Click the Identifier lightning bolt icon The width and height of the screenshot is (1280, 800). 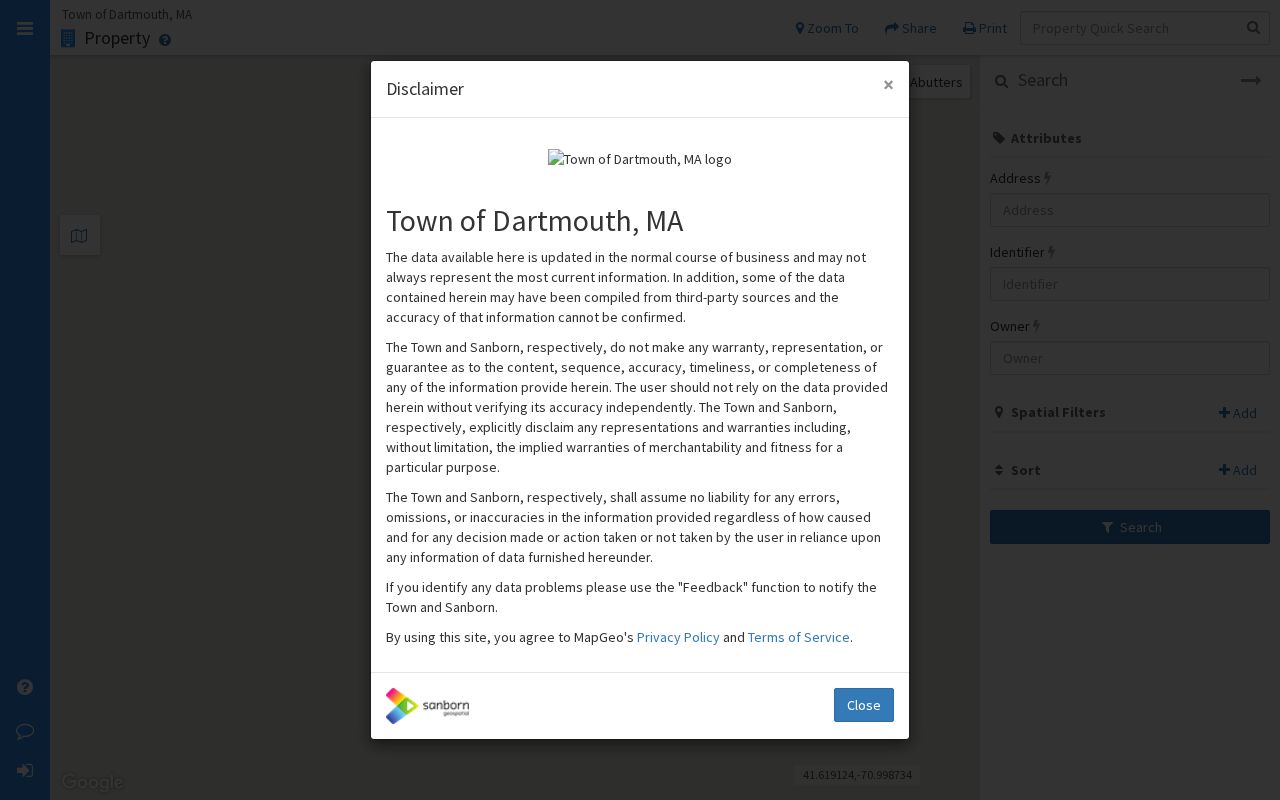coord(1051,252)
